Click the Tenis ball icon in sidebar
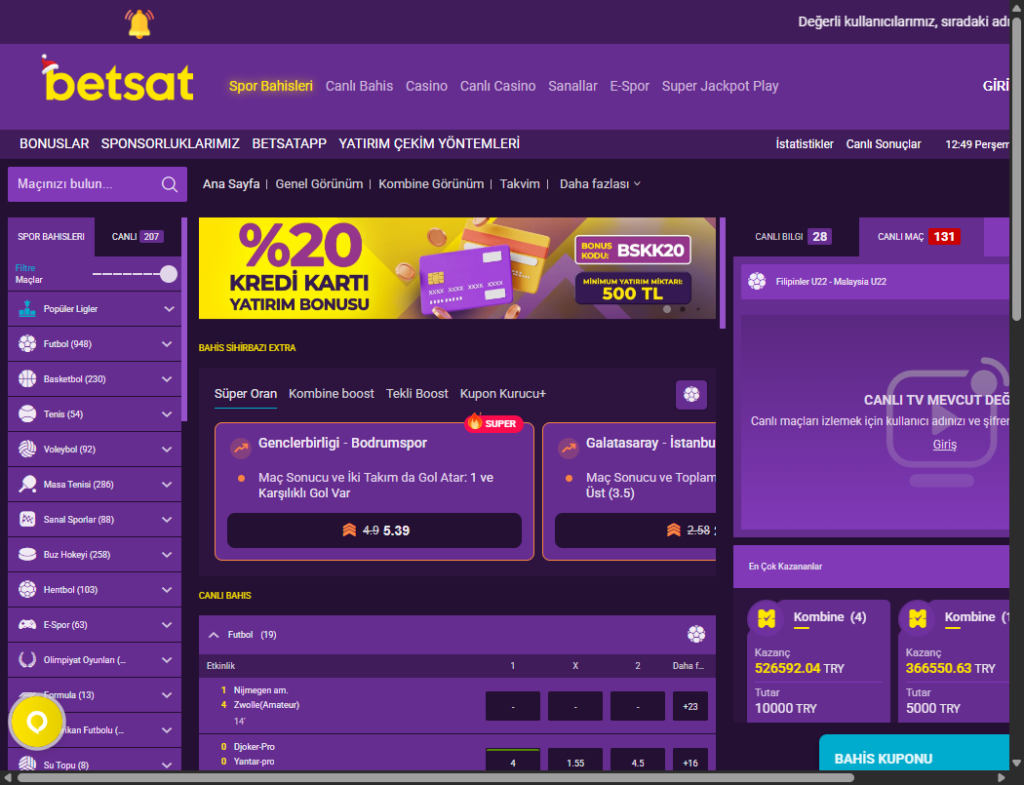Screen dimensions: 1024x785 (x=27, y=414)
